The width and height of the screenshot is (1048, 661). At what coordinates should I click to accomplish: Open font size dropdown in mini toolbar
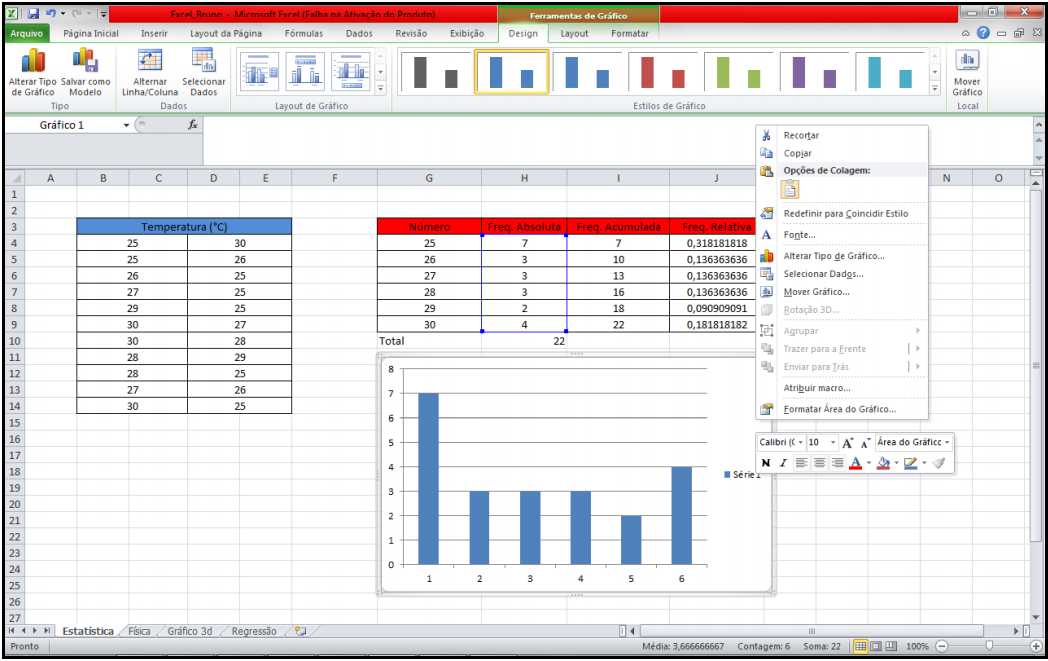(x=830, y=442)
